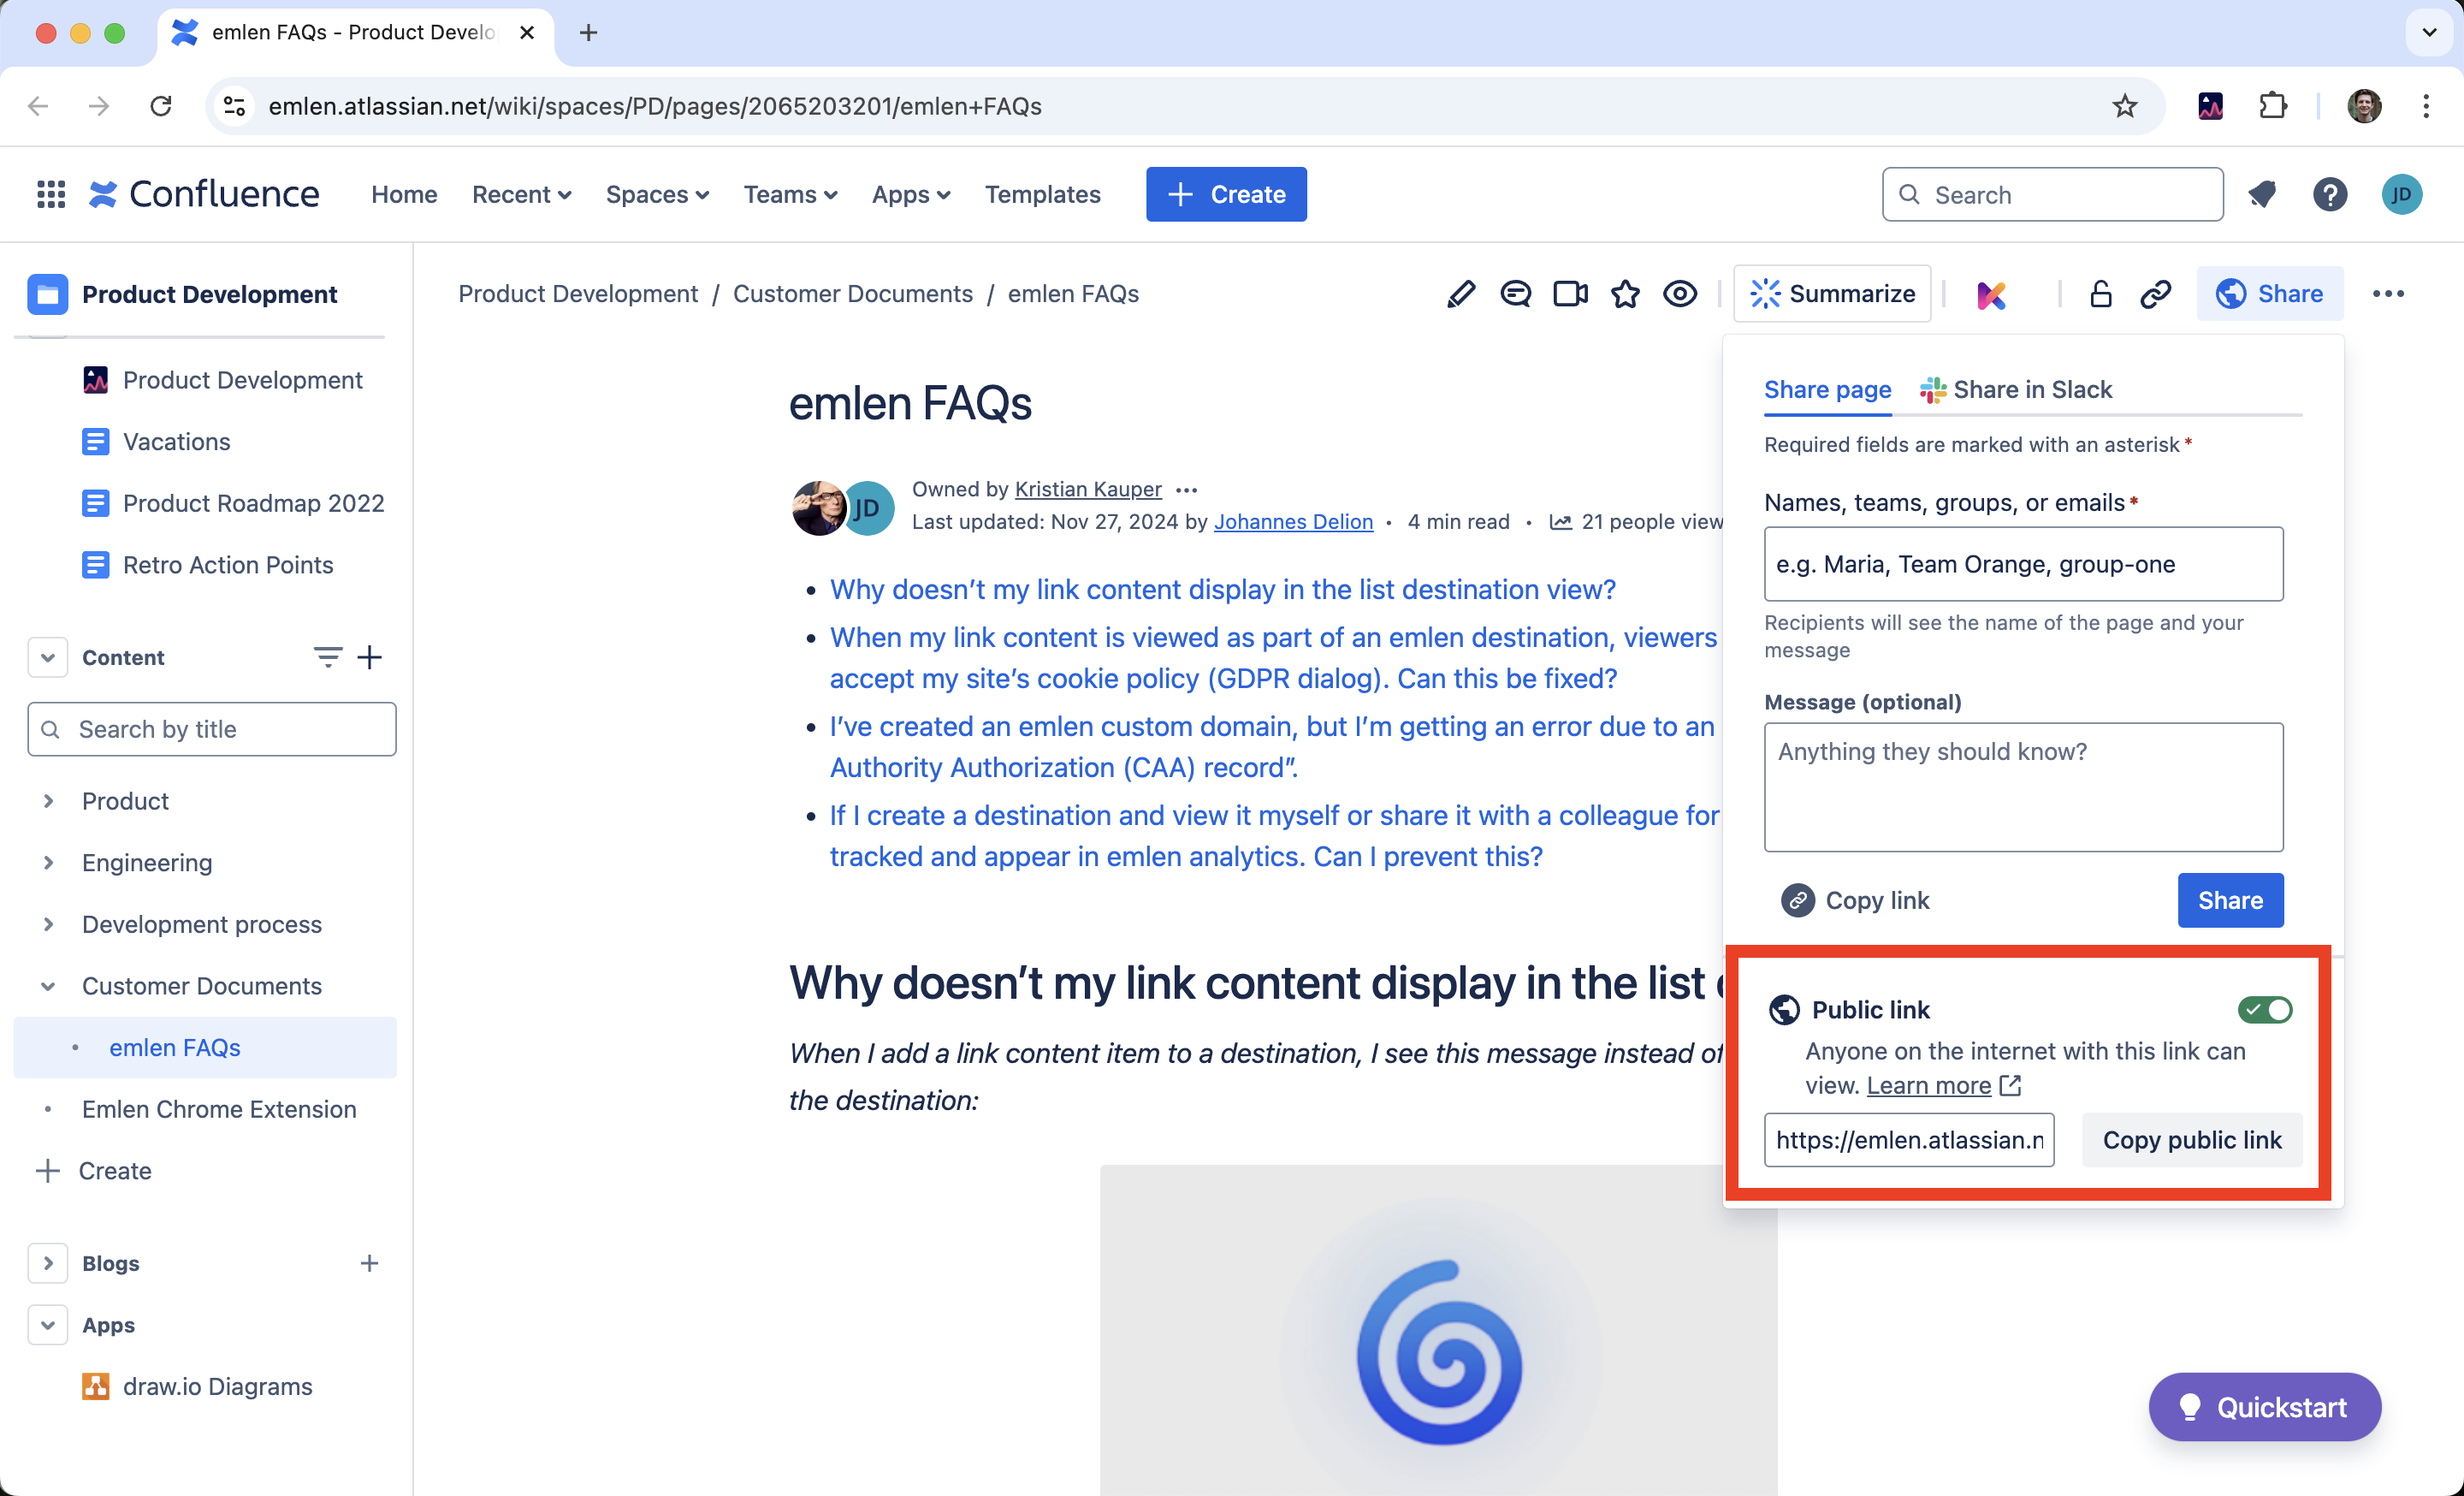Toggle the watch page eye icon
The height and width of the screenshot is (1496, 2464).
(x=1680, y=294)
